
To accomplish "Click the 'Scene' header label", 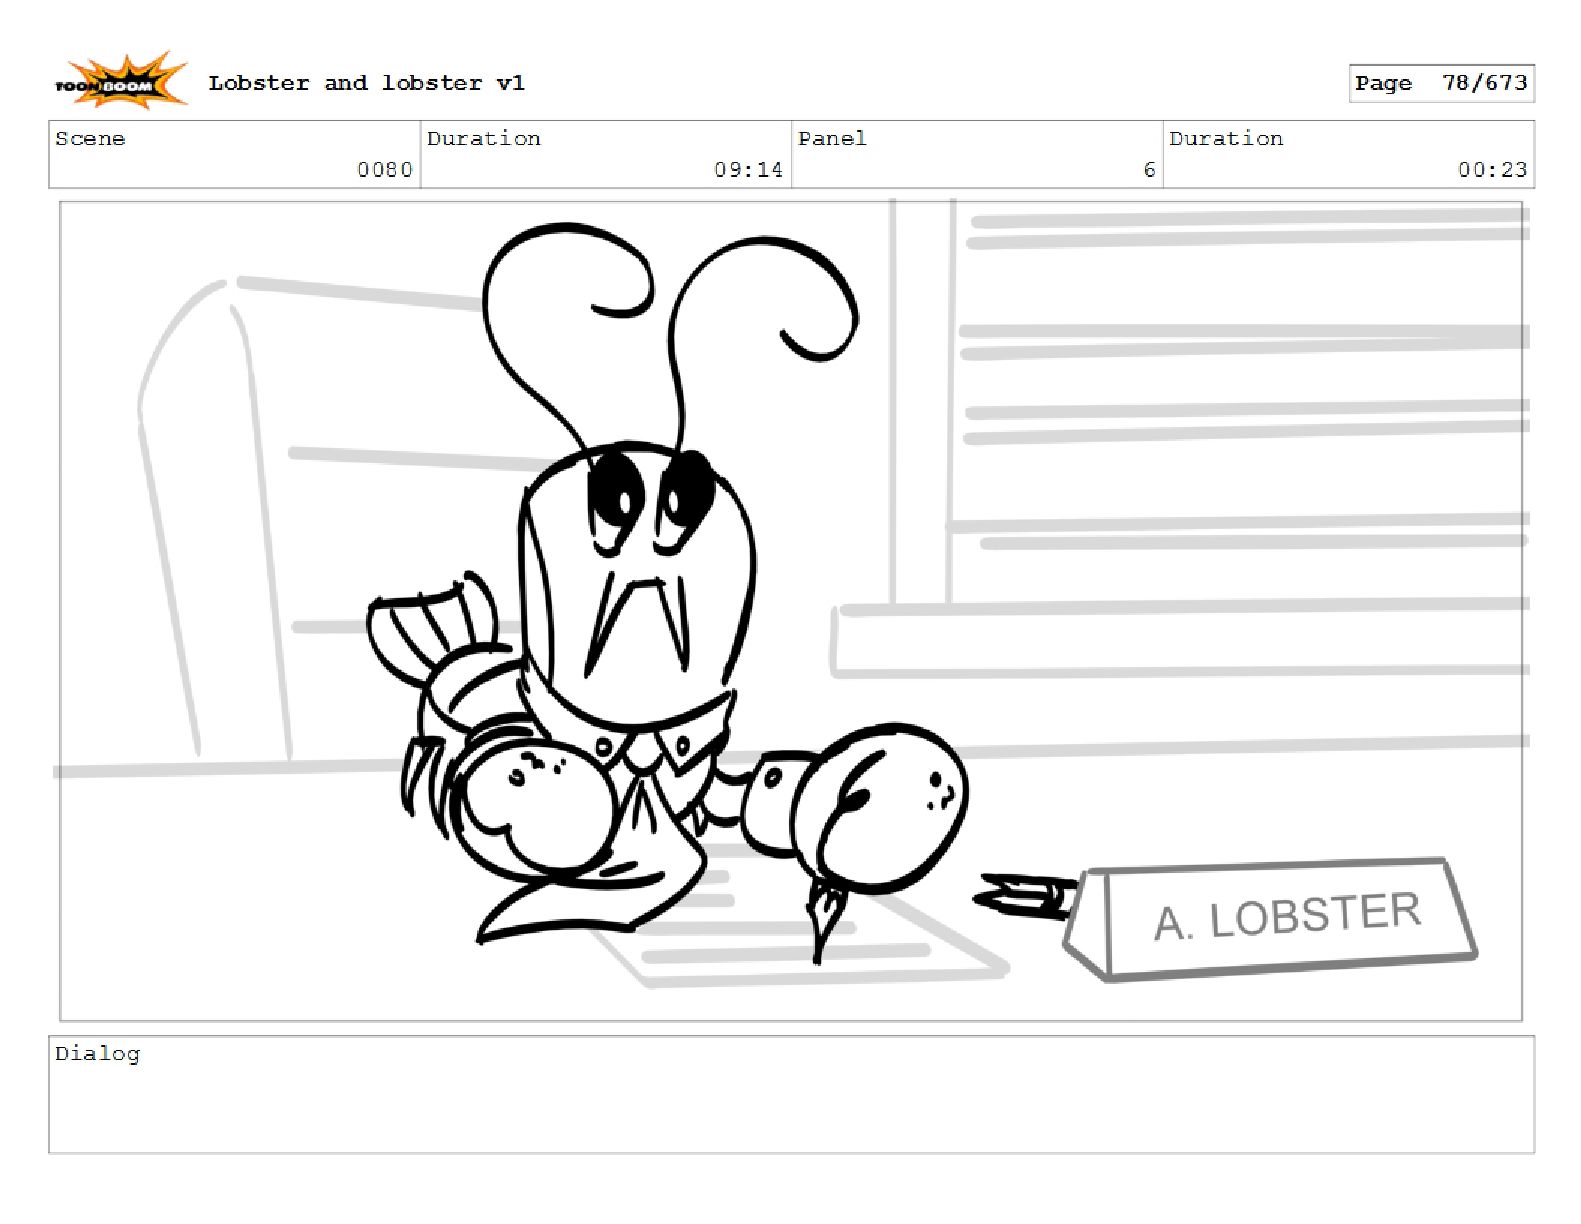I will tap(90, 139).
